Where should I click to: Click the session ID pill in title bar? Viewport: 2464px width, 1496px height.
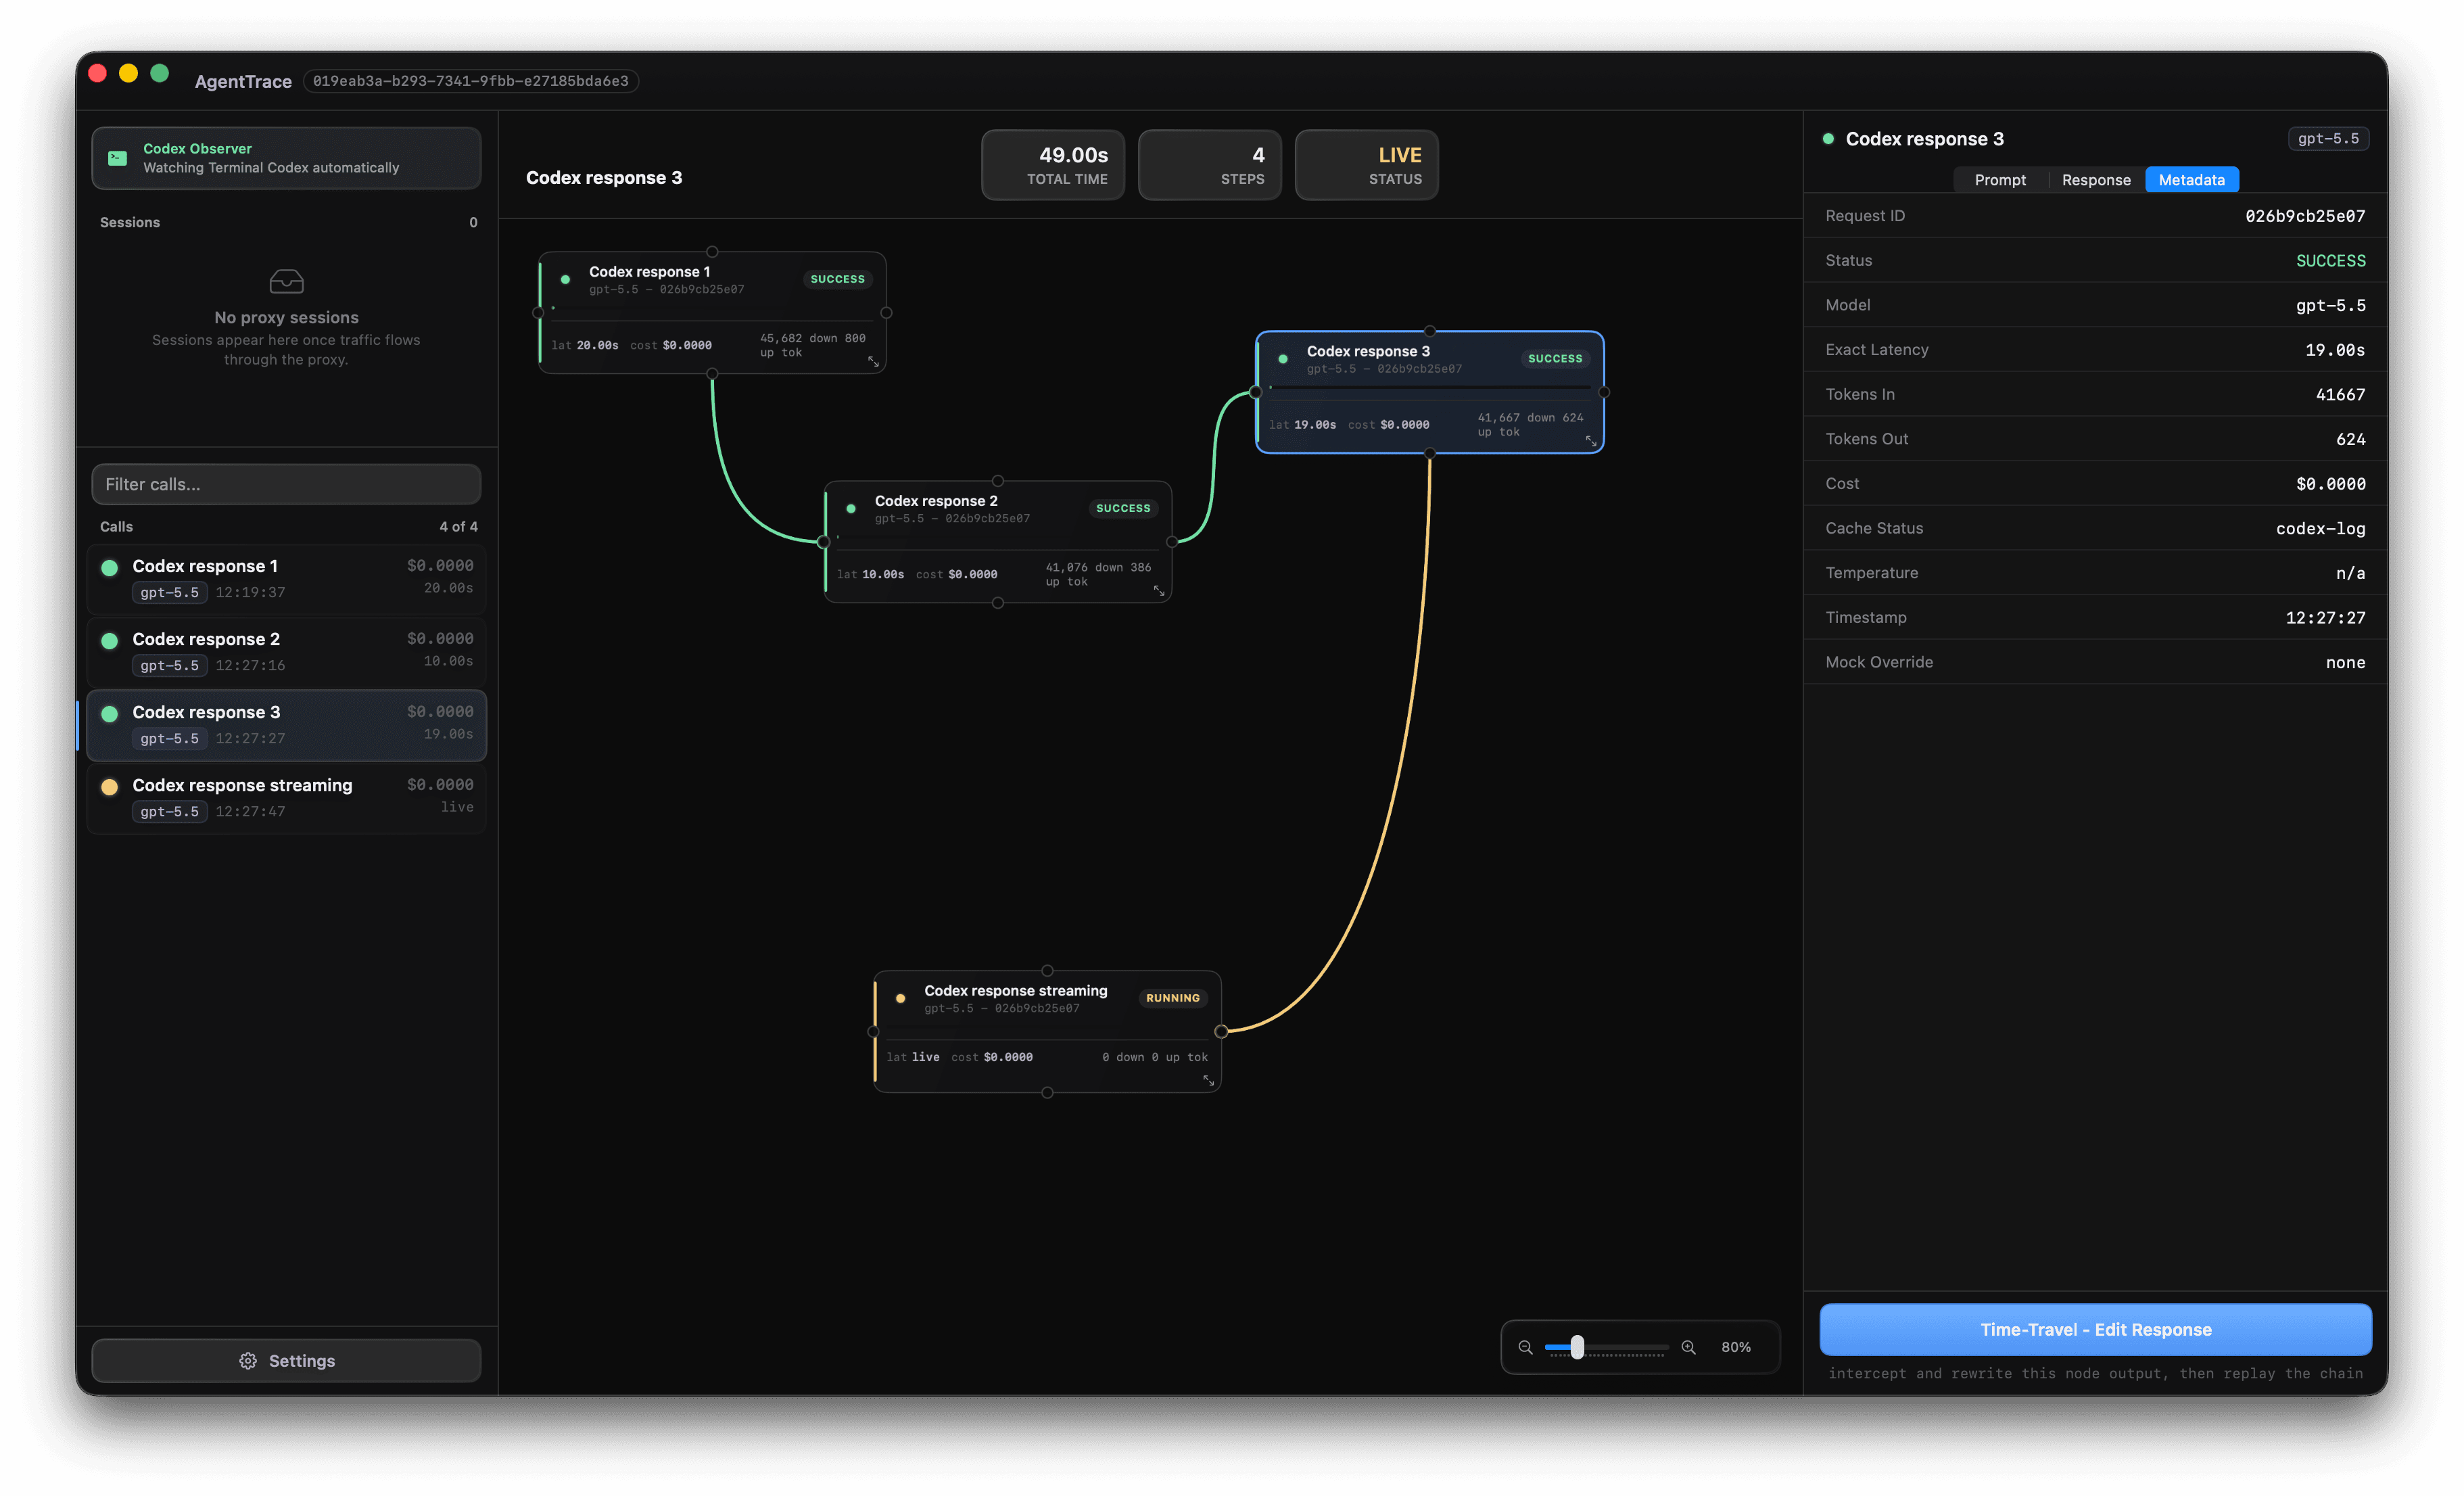pyautogui.click(x=471, y=81)
